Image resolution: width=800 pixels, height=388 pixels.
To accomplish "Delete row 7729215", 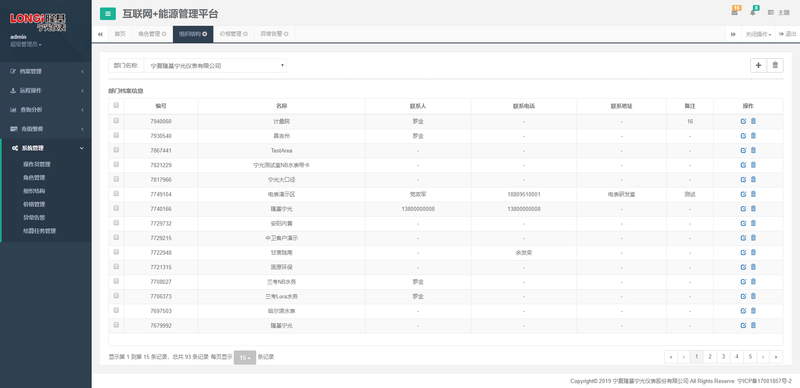I will click(x=754, y=238).
